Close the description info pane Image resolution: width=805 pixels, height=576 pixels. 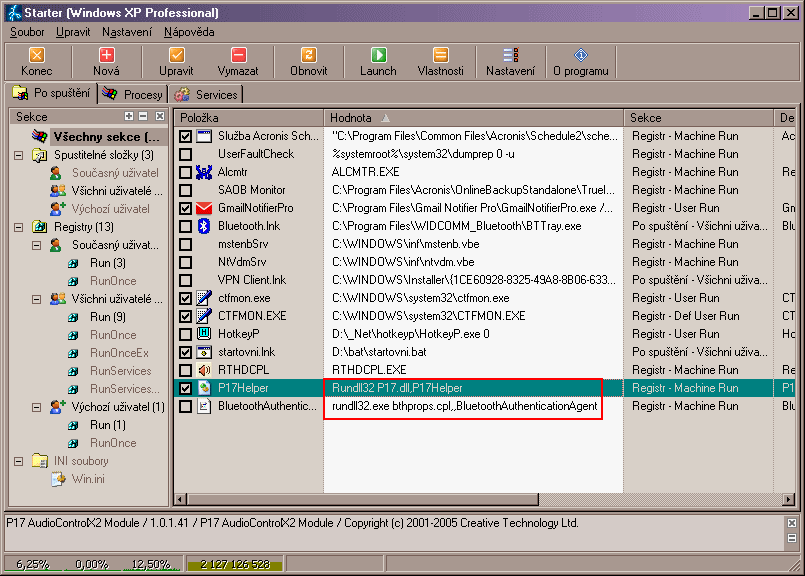pos(792,523)
